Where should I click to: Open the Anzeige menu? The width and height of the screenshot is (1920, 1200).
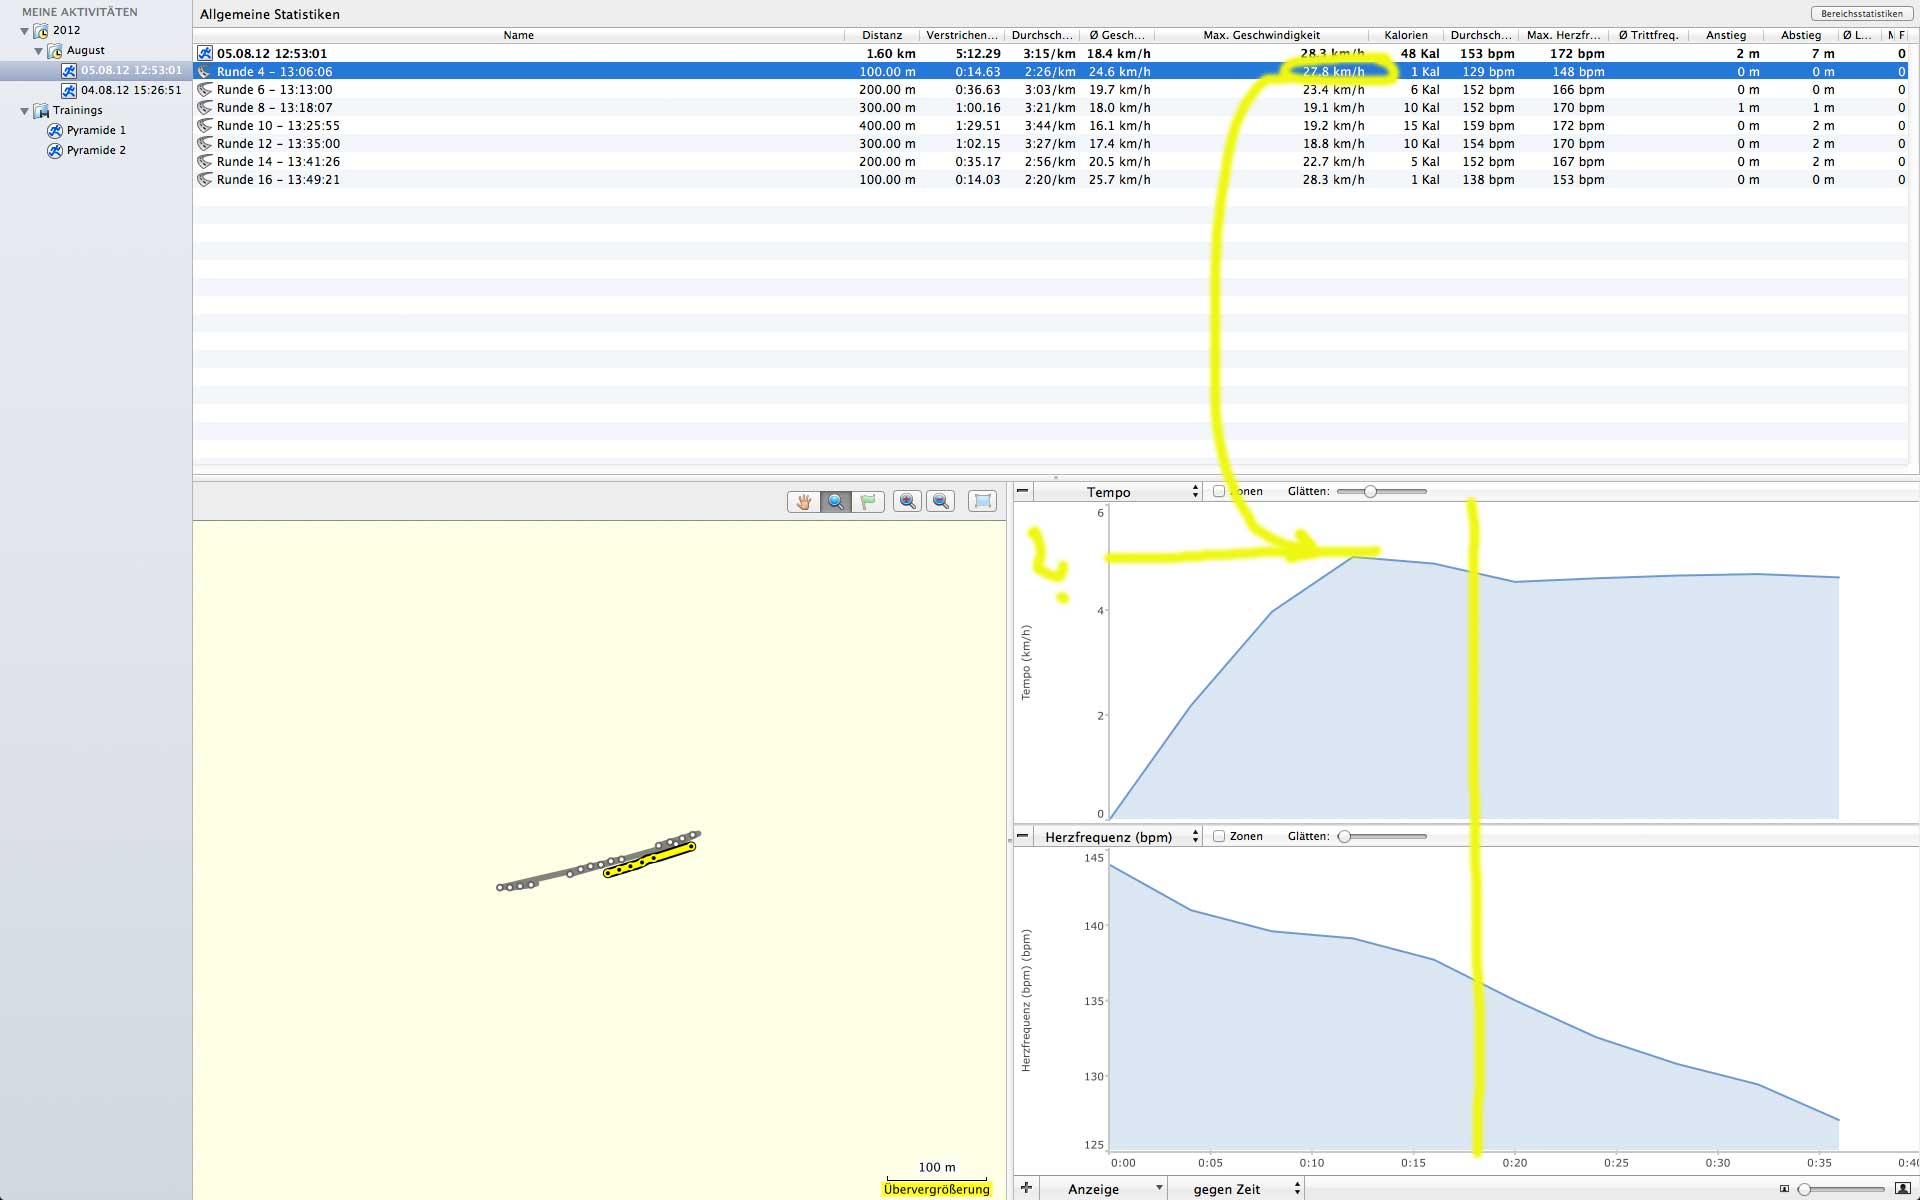click(x=1102, y=1189)
